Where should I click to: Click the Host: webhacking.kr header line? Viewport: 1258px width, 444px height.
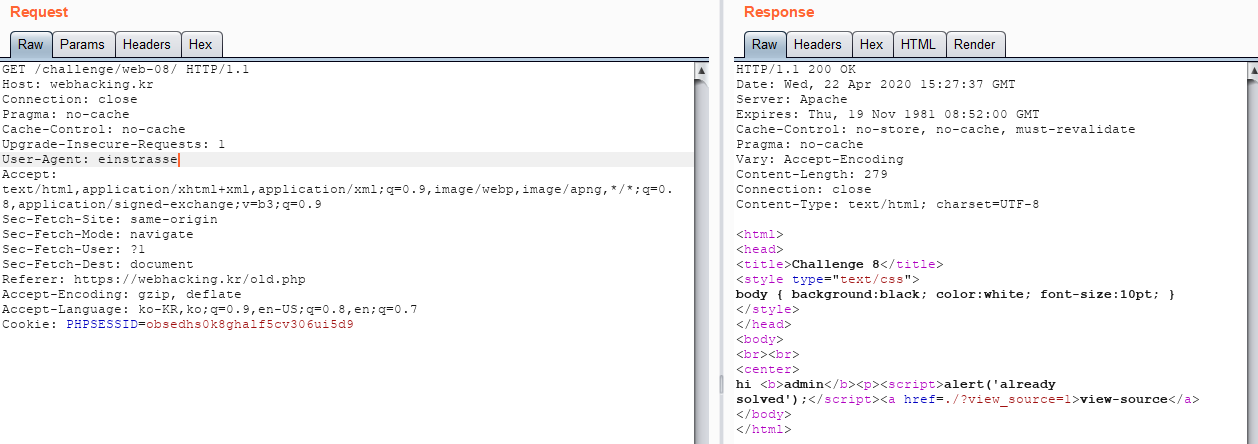78,84
